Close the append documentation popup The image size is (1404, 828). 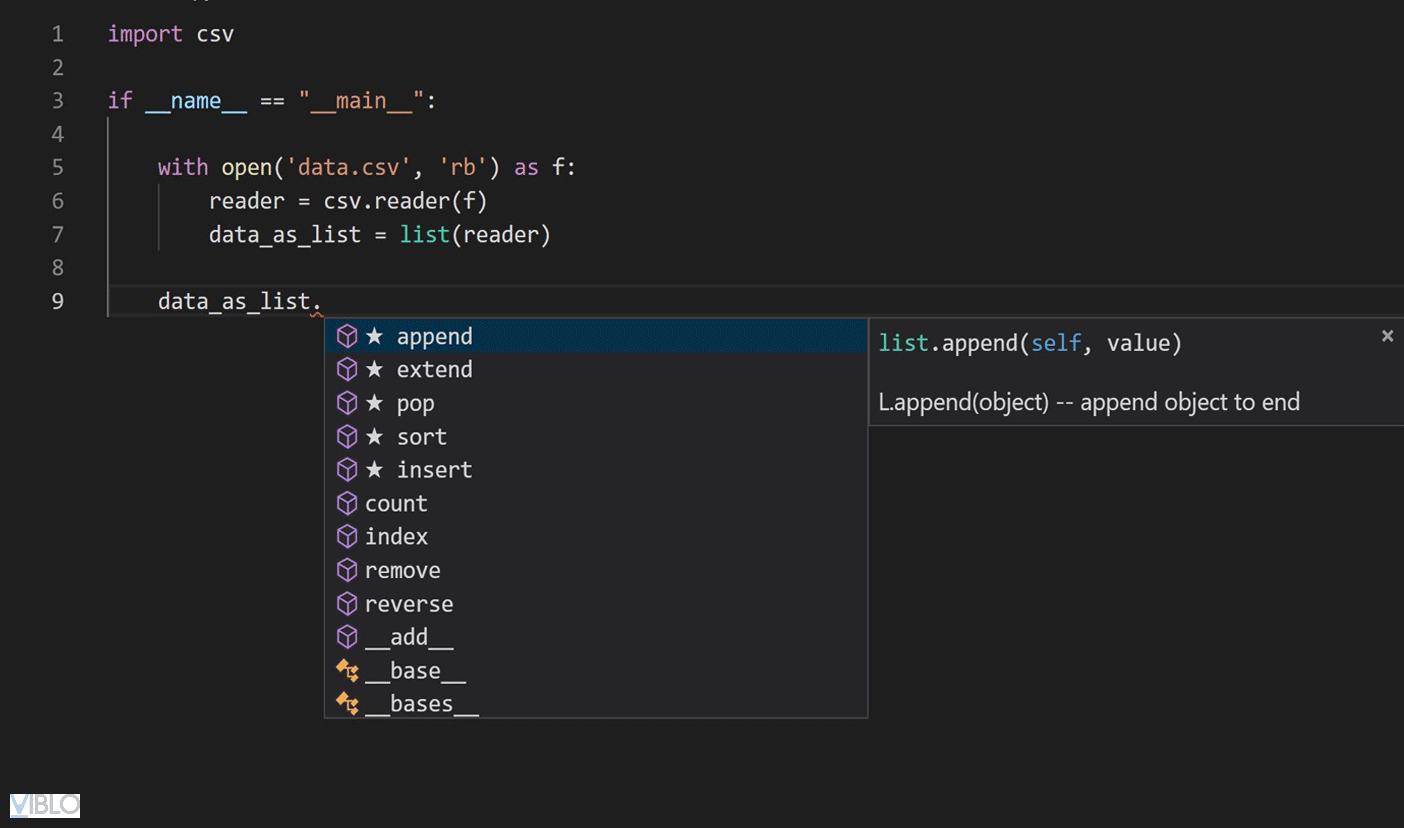tap(1387, 336)
